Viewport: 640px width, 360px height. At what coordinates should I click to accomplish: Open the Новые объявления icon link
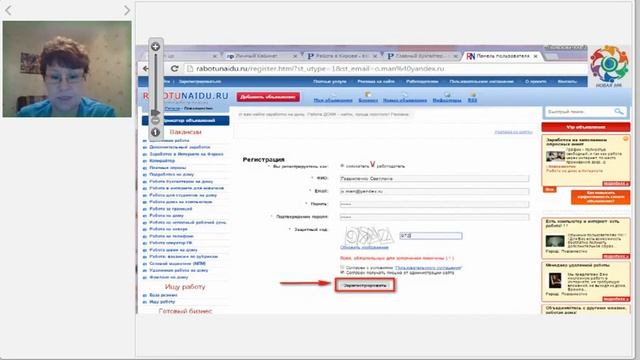click(404, 97)
